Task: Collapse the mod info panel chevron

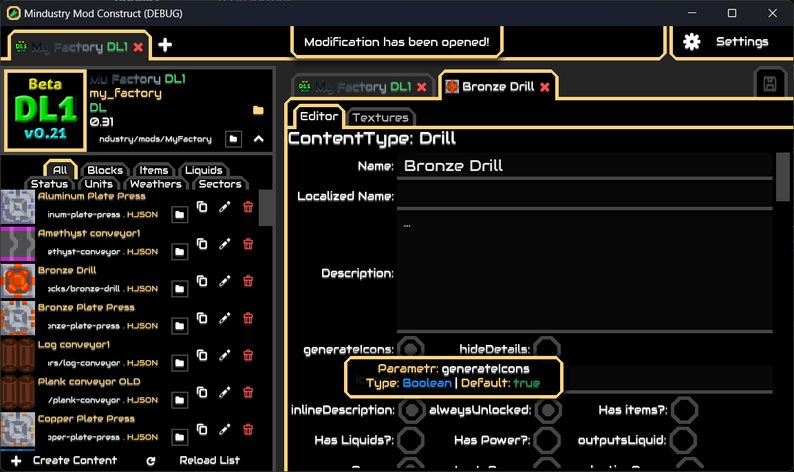Action: click(259, 139)
